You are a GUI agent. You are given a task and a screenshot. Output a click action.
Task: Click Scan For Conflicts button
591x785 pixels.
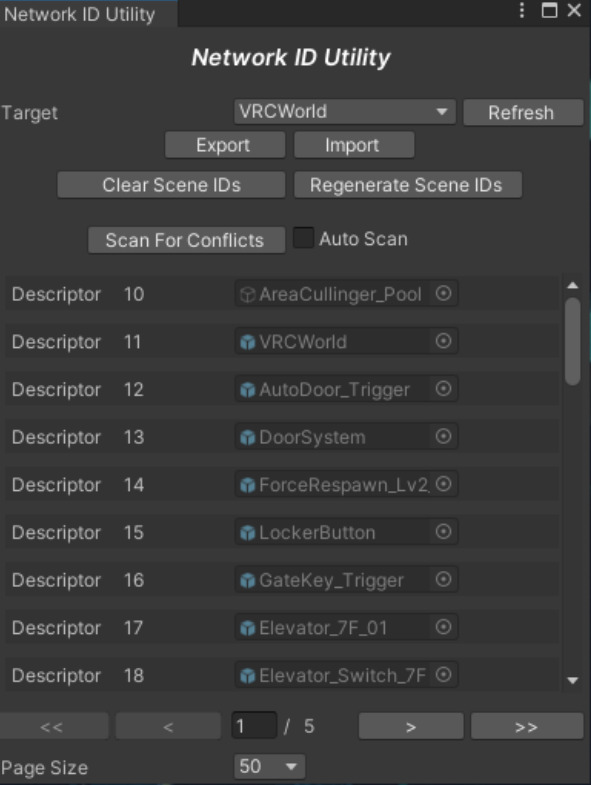click(x=186, y=240)
